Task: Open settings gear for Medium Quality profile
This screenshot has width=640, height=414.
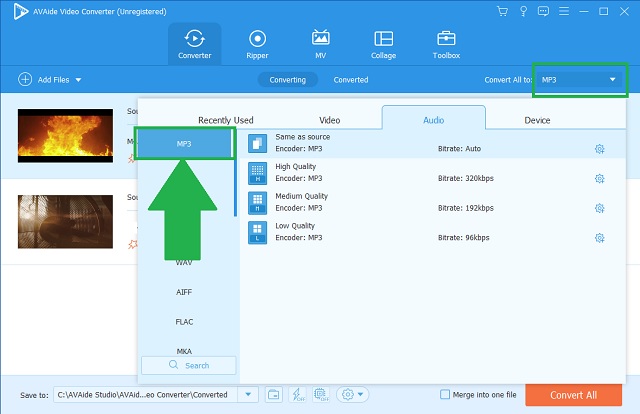Action: click(599, 208)
